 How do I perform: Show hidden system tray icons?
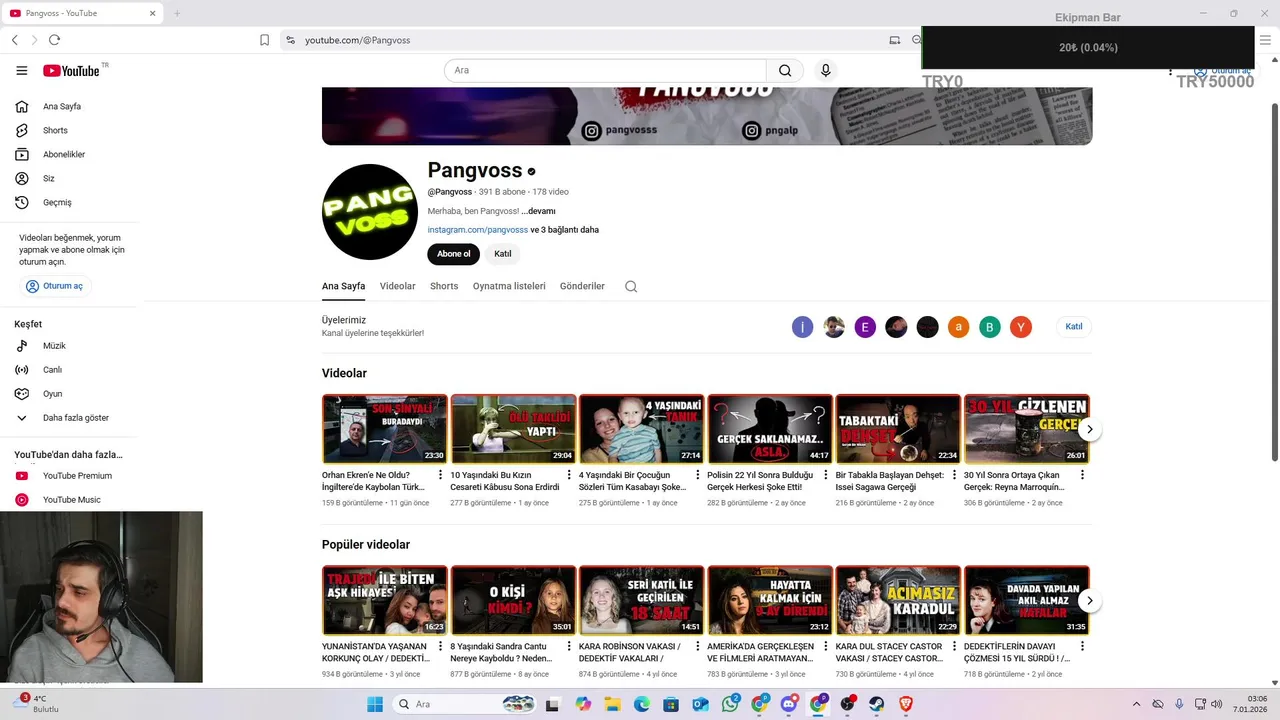pyautogui.click(x=1136, y=704)
